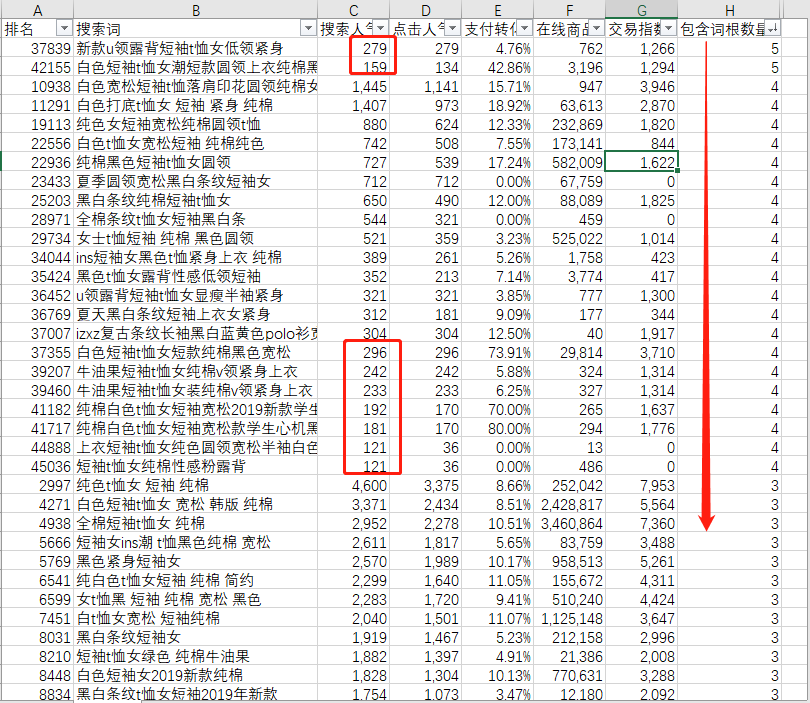The width and height of the screenshot is (810, 703).
Task: Select cell 黑白条纹纯棉短袖t恤女
Action: pos(195,200)
